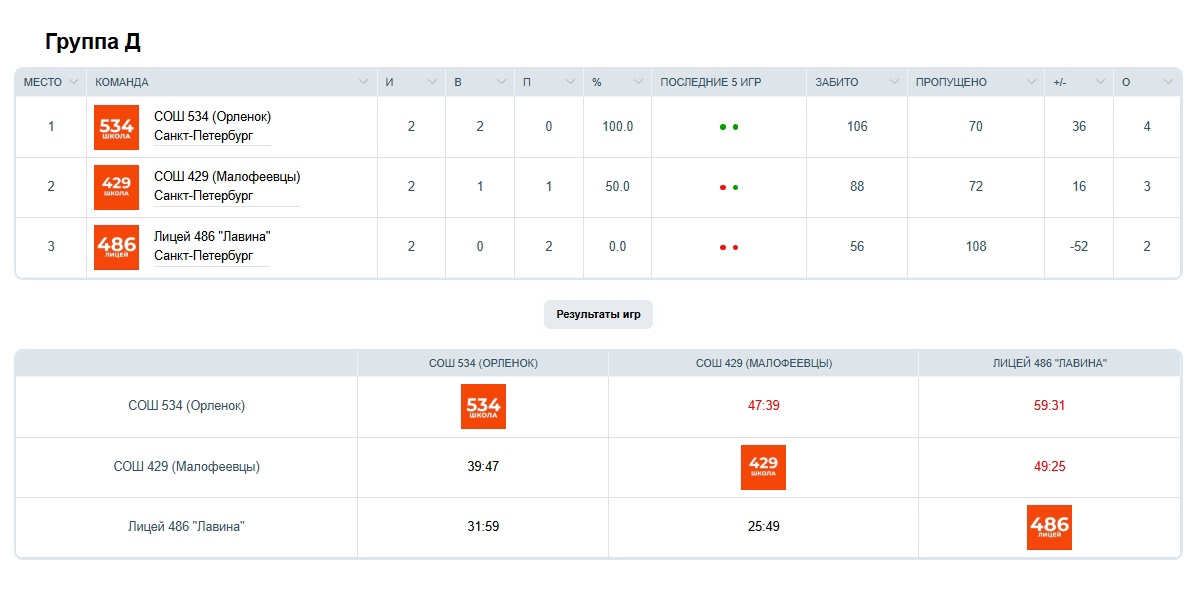Viewport: 1201px width, 609px height.
Task: Open the ЗАБИТО column dropdown arrow
Action: point(894,82)
